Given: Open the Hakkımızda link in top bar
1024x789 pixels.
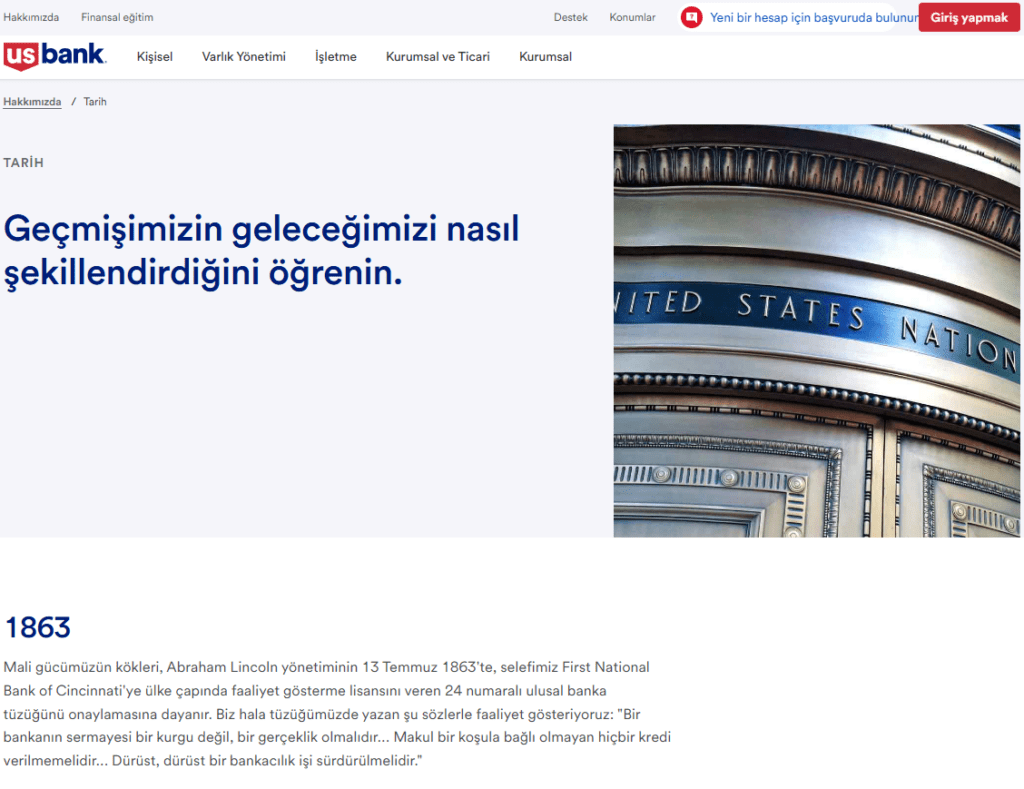Looking at the screenshot, I should (31, 18).
